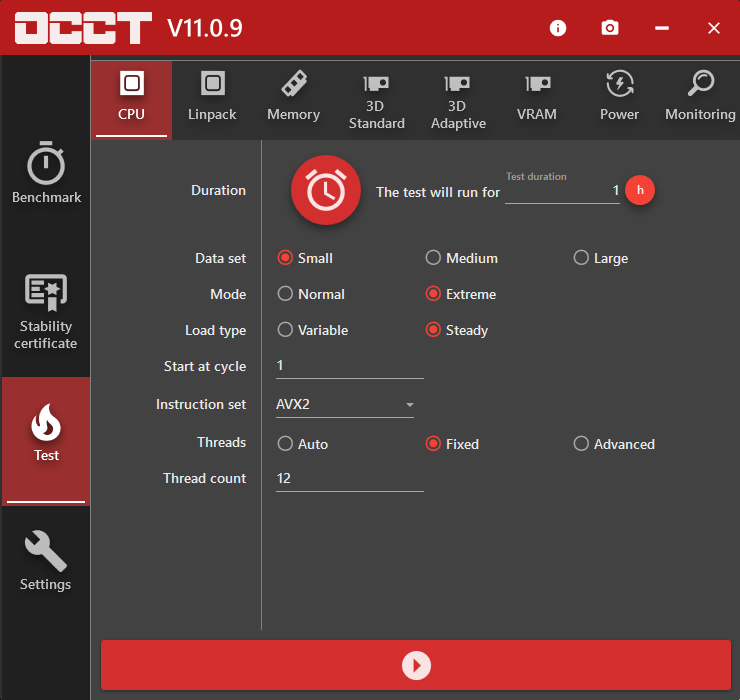
Task: Select the 3D Standard test tab
Action: click(376, 100)
